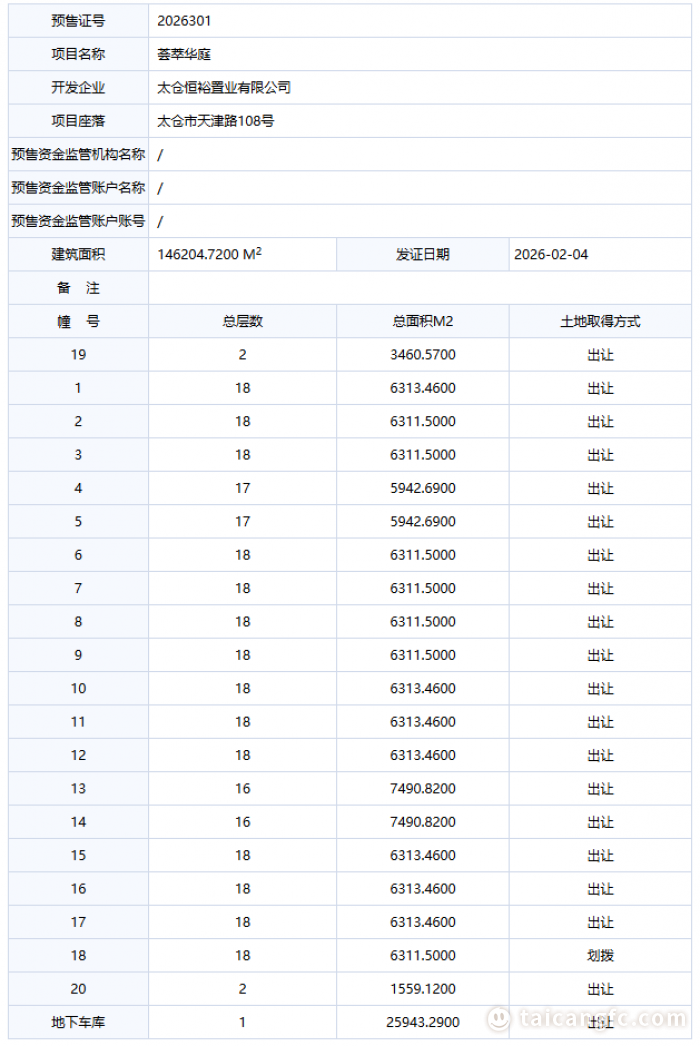The height and width of the screenshot is (1046, 700).
Task: Click the 备注 row label
Action: click(78, 288)
